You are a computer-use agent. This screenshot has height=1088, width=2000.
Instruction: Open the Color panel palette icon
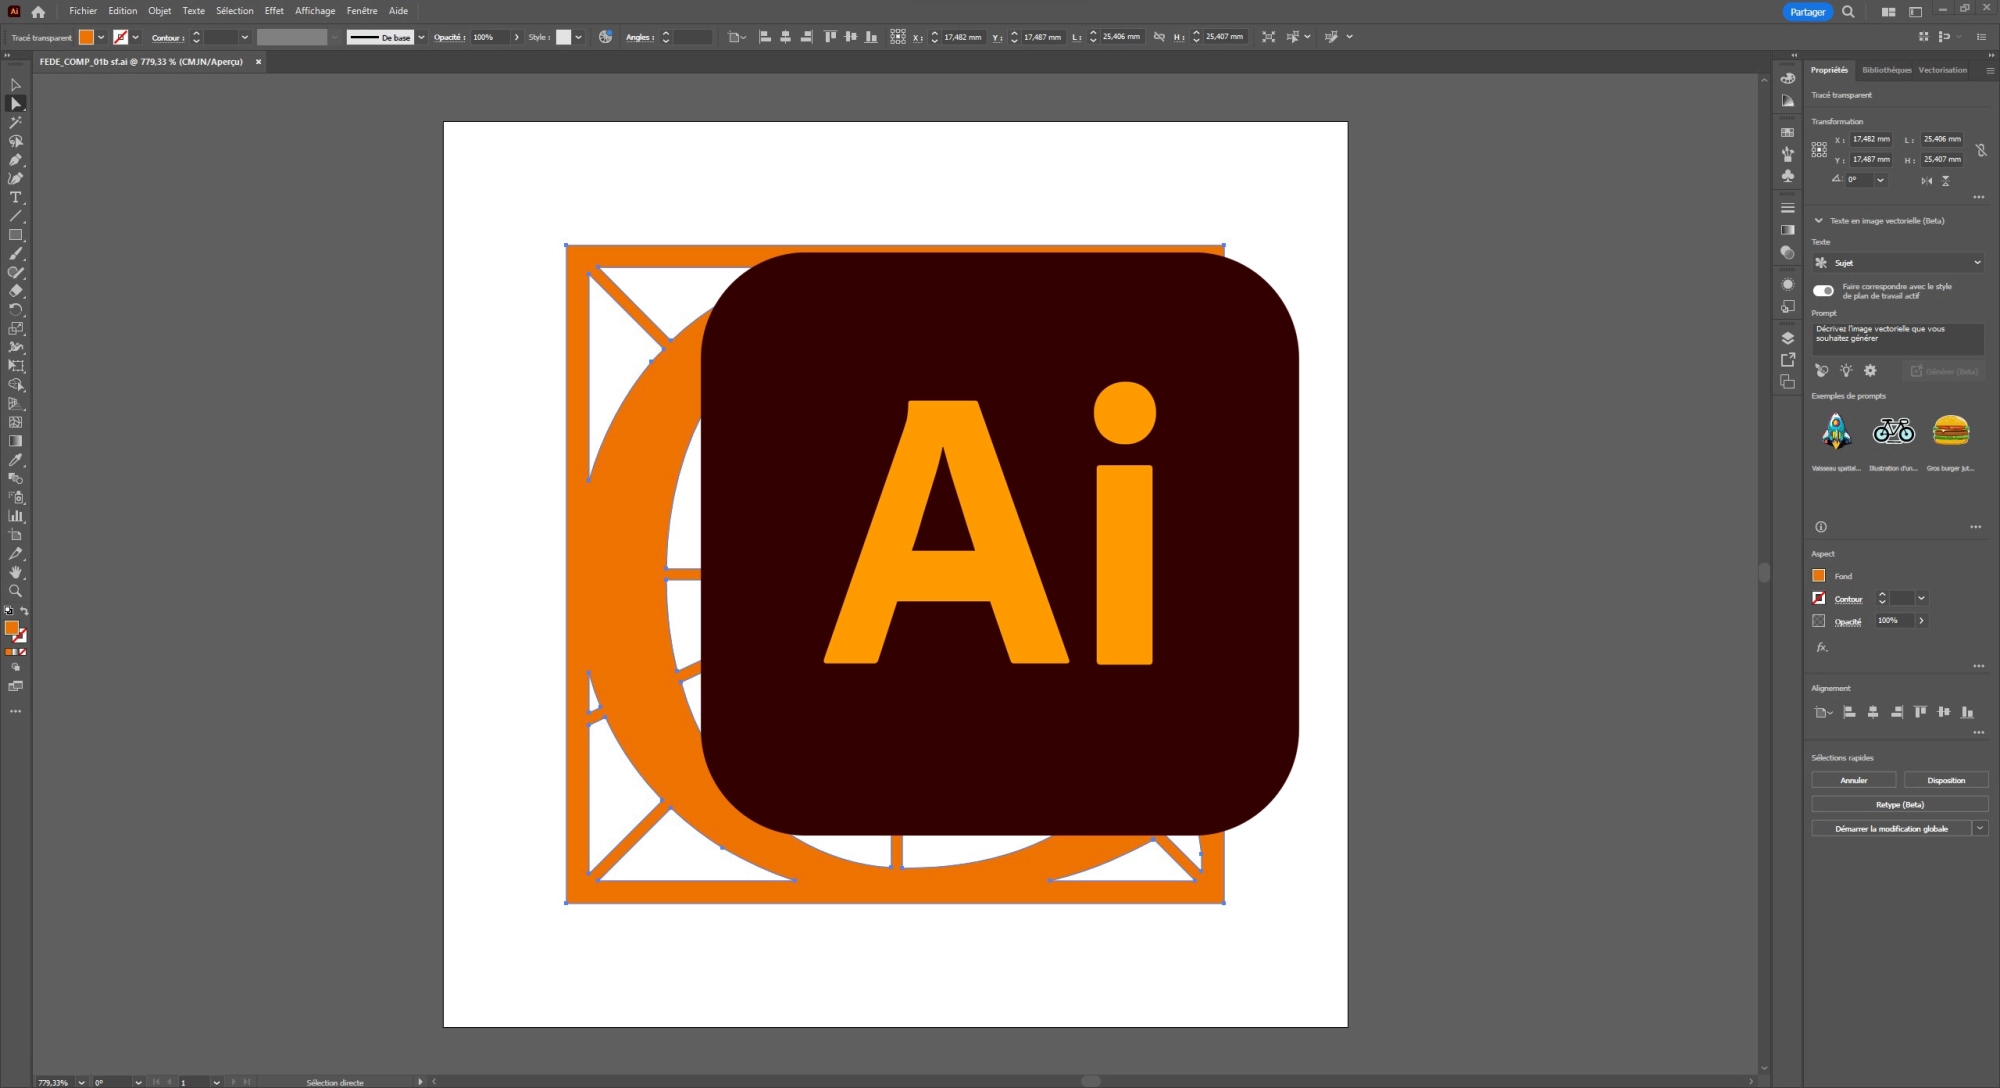coord(1788,78)
